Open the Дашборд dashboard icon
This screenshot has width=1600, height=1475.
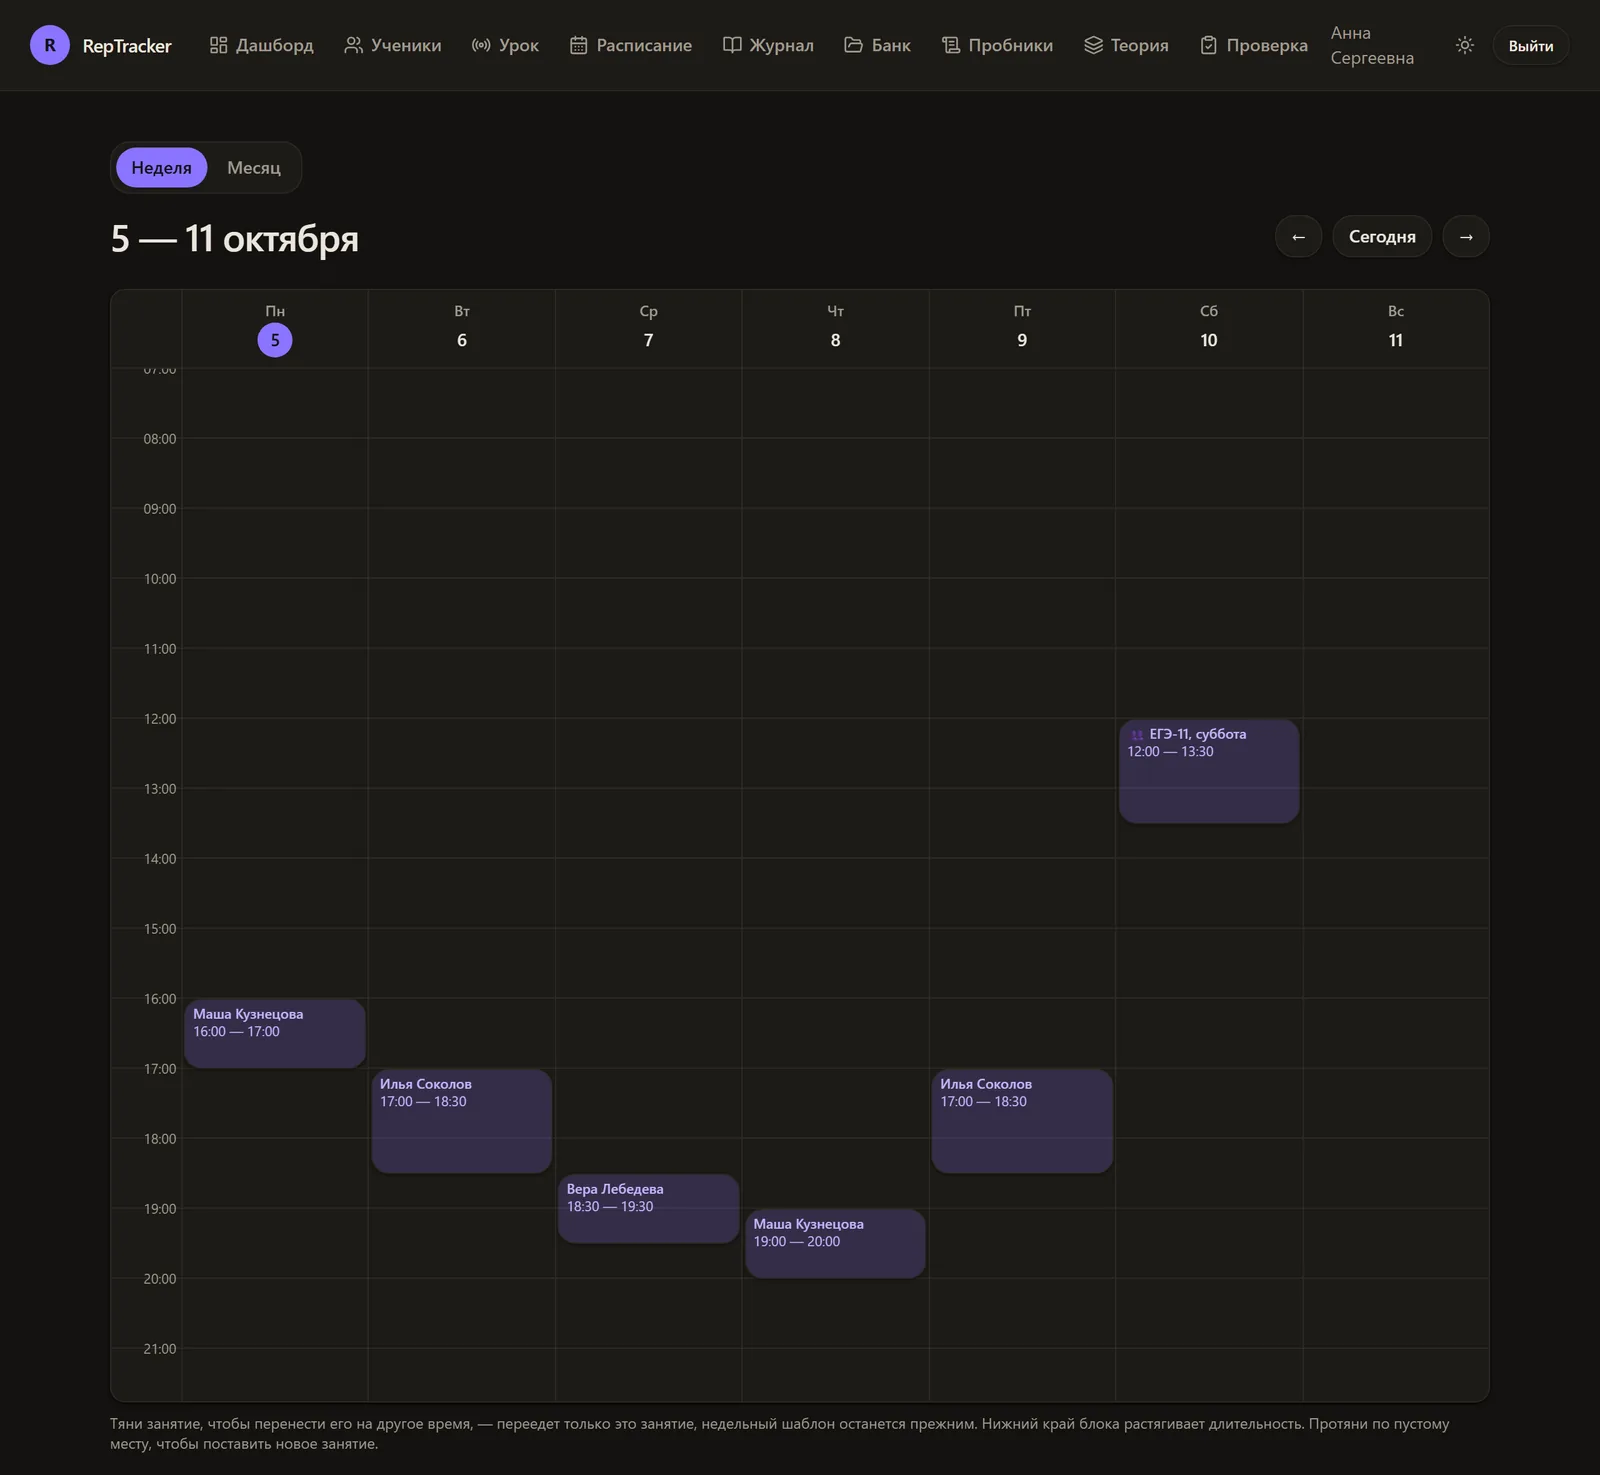click(x=218, y=45)
